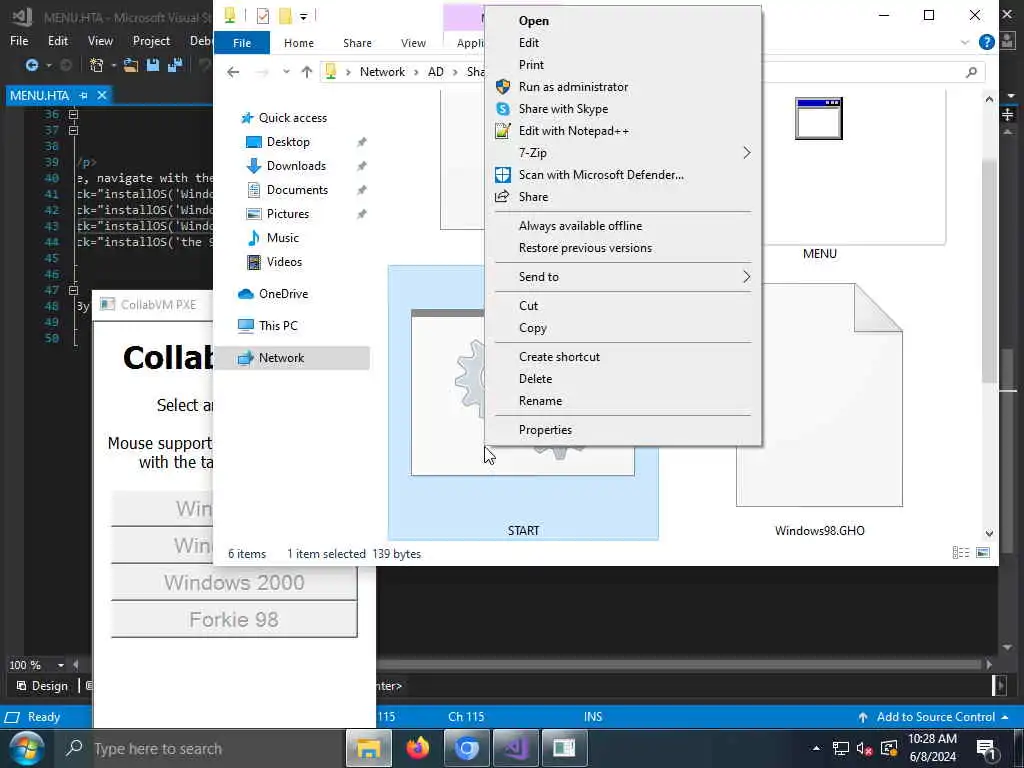Click Open File icon in Visual Studio toolbar

(x=131, y=65)
